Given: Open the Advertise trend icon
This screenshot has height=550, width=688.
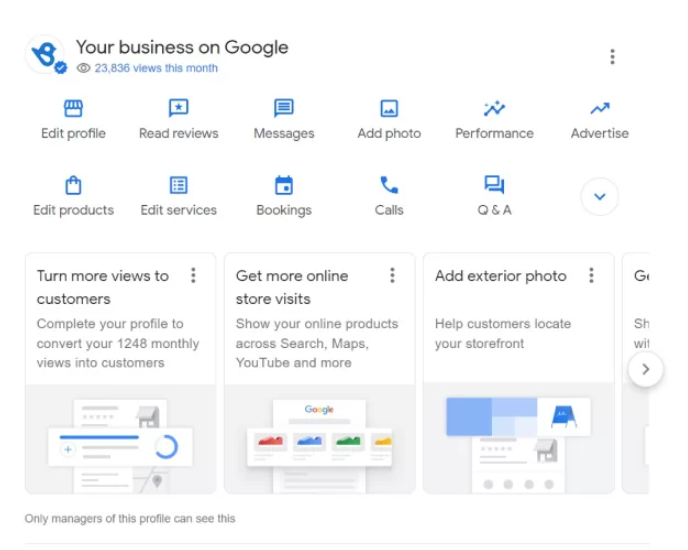Looking at the screenshot, I should [x=600, y=108].
